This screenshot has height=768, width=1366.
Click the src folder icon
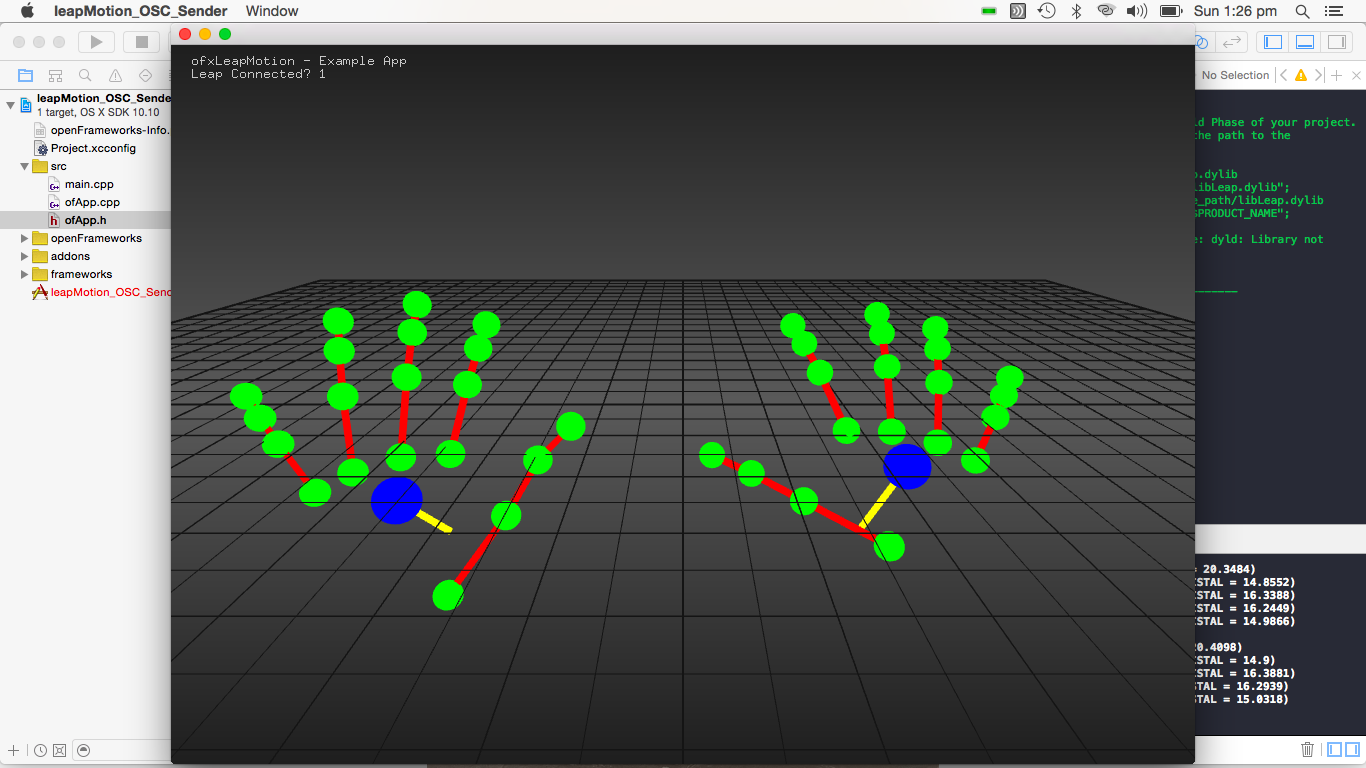point(40,166)
